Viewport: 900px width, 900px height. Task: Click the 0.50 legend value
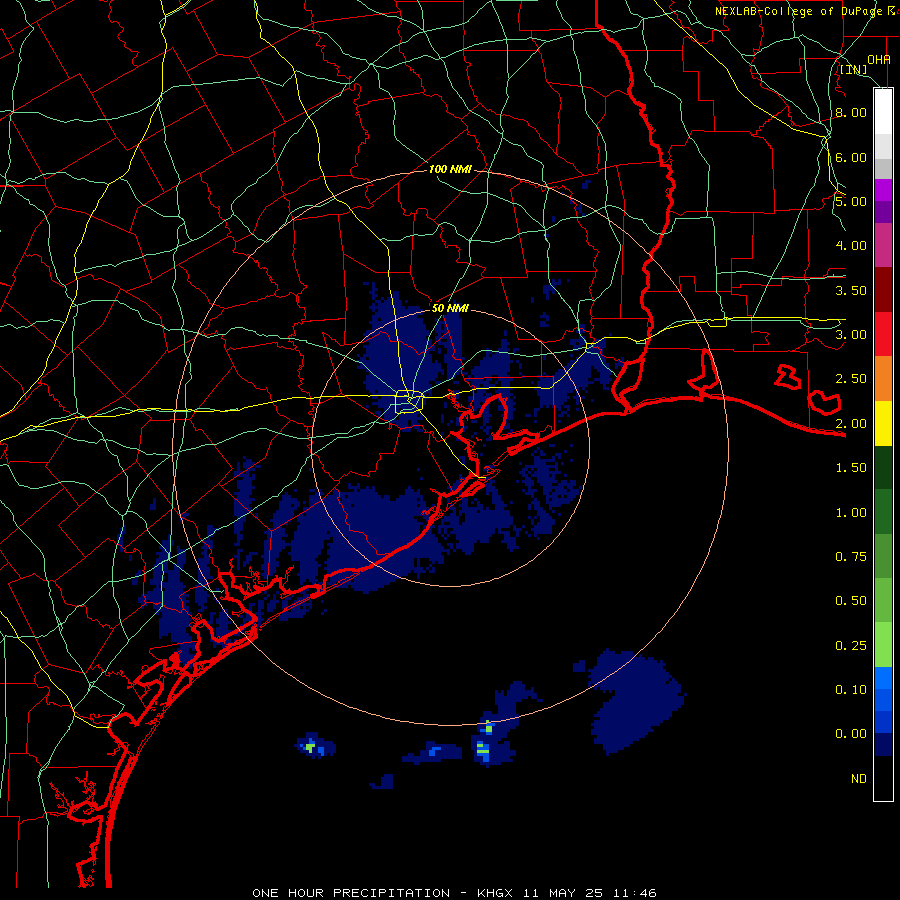coord(851,601)
